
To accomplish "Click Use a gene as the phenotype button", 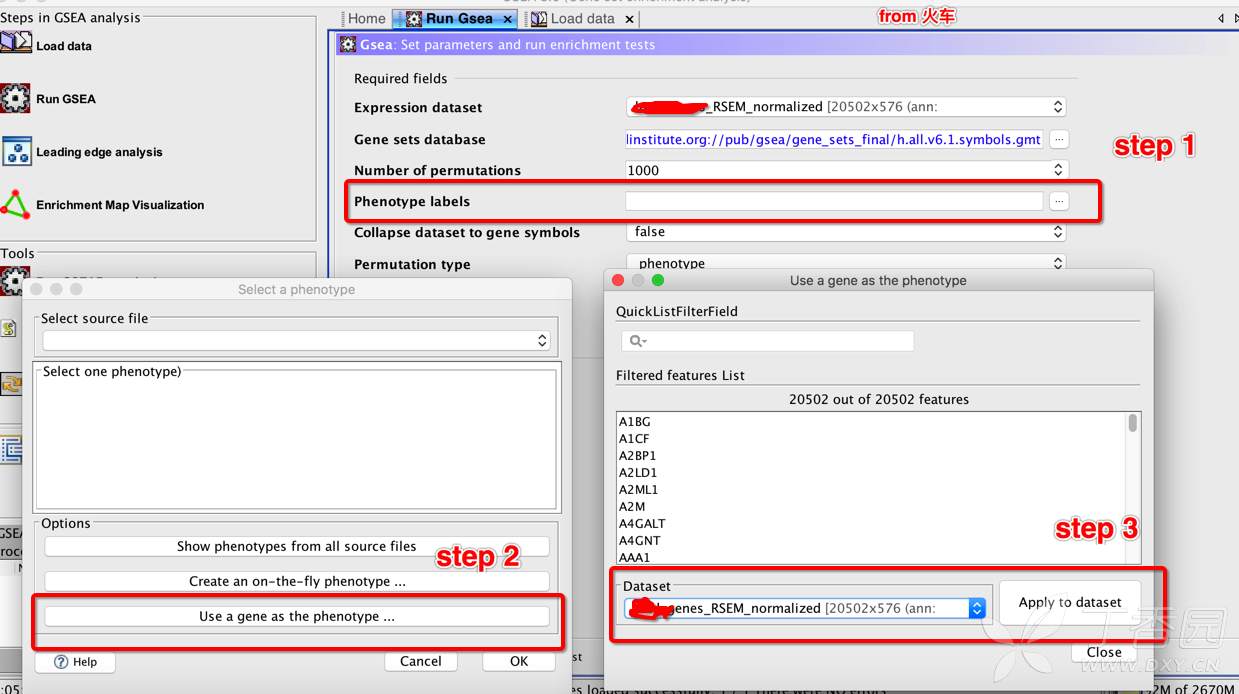I will [x=297, y=616].
